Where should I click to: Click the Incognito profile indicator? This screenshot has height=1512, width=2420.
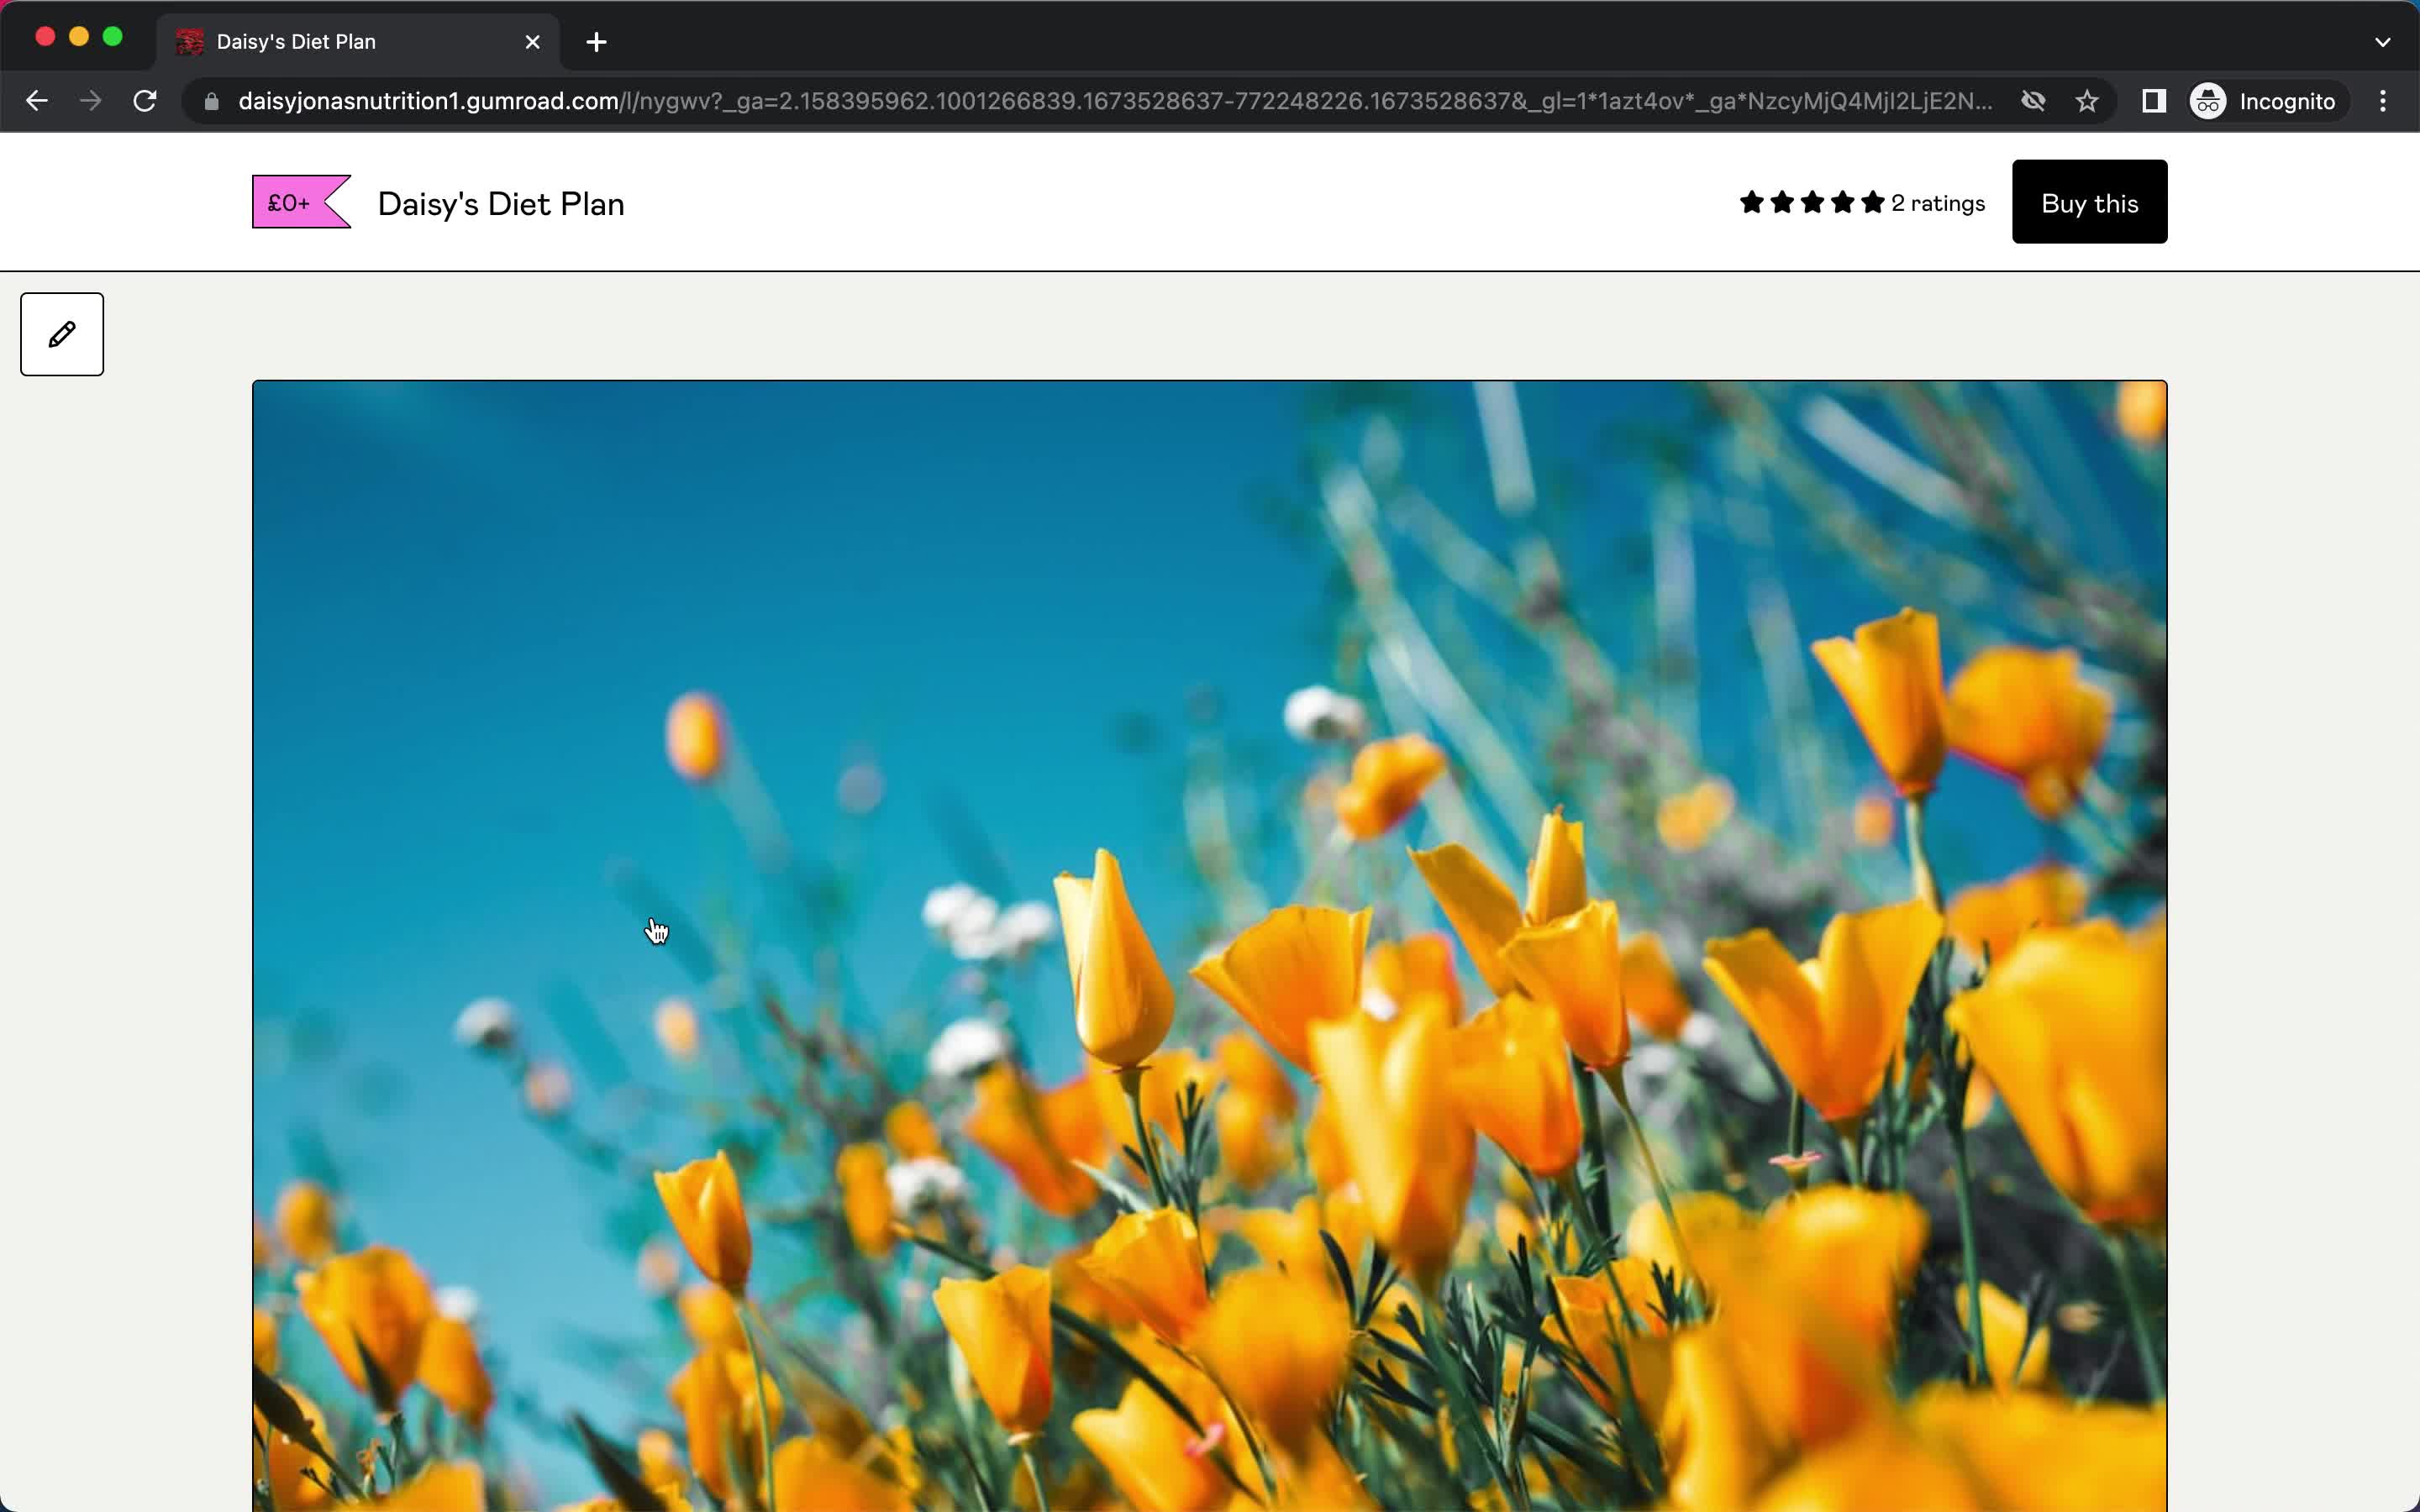[2266, 101]
